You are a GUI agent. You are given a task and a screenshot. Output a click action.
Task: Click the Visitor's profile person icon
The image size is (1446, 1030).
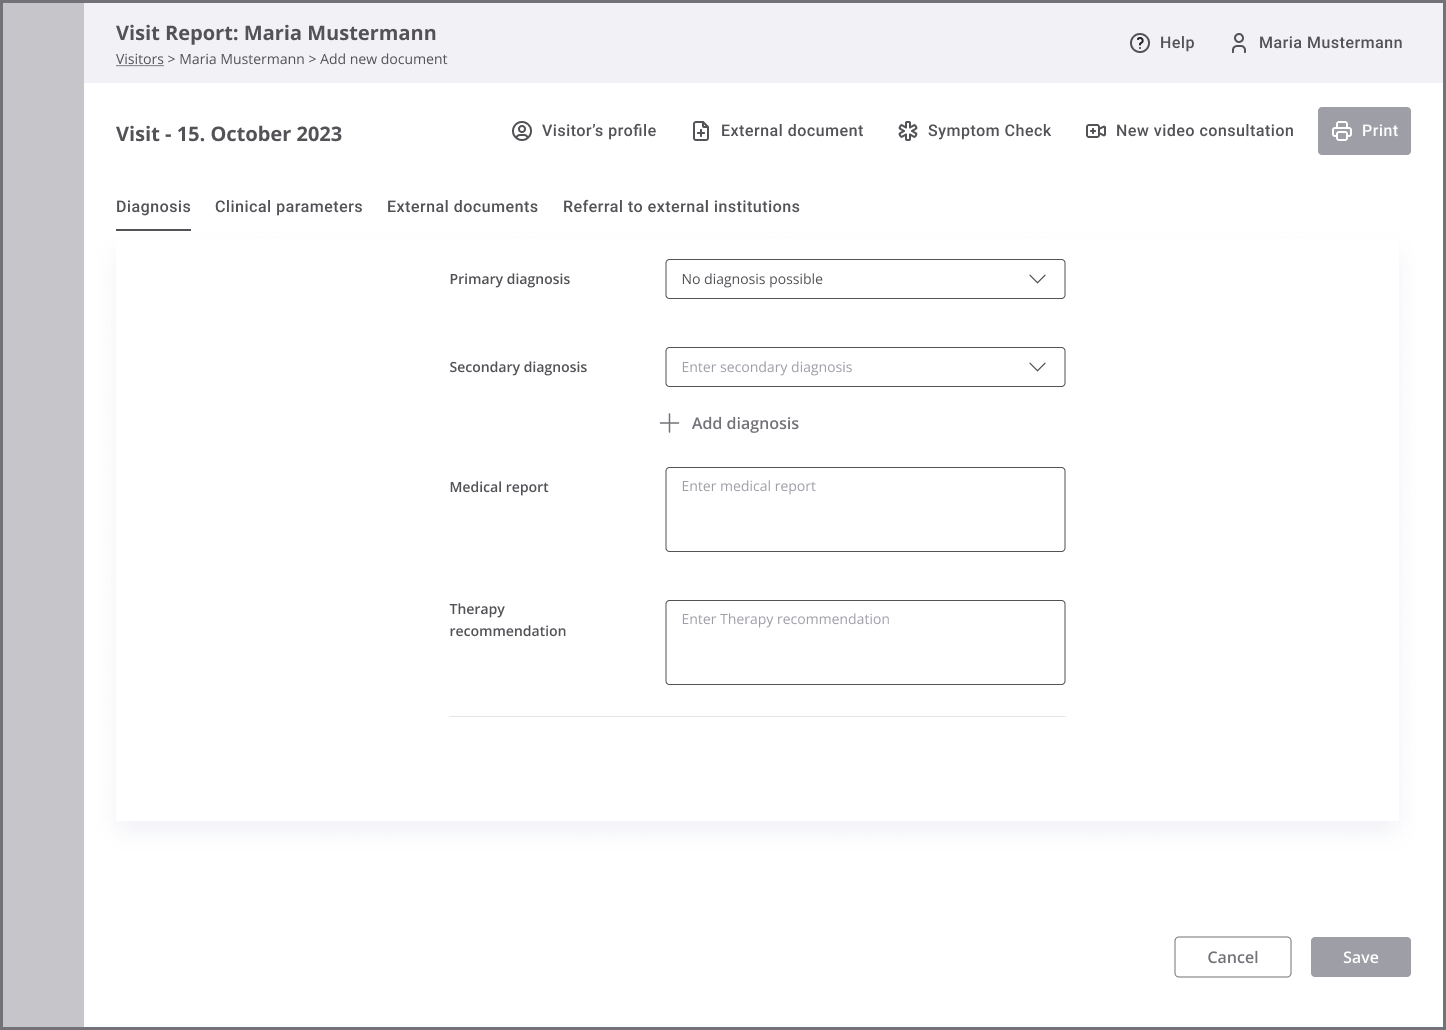click(521, 131)
